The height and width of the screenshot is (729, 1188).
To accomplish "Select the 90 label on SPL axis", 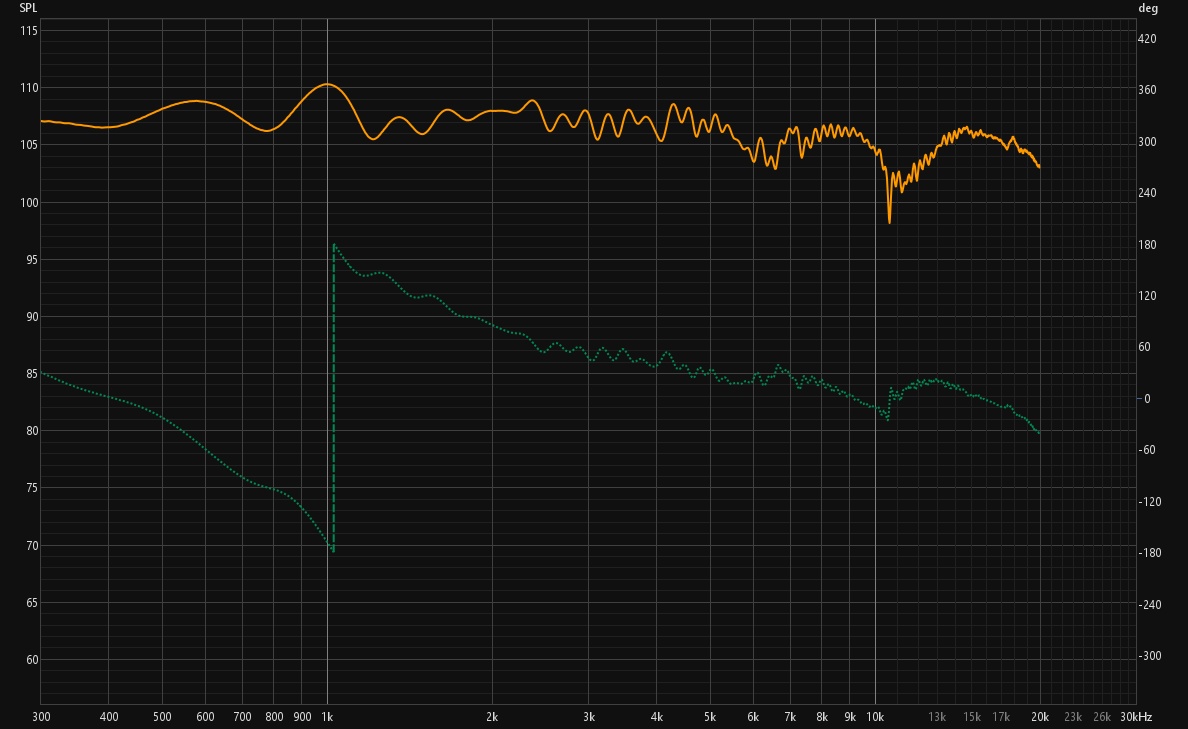I will (x=32, y=317).
